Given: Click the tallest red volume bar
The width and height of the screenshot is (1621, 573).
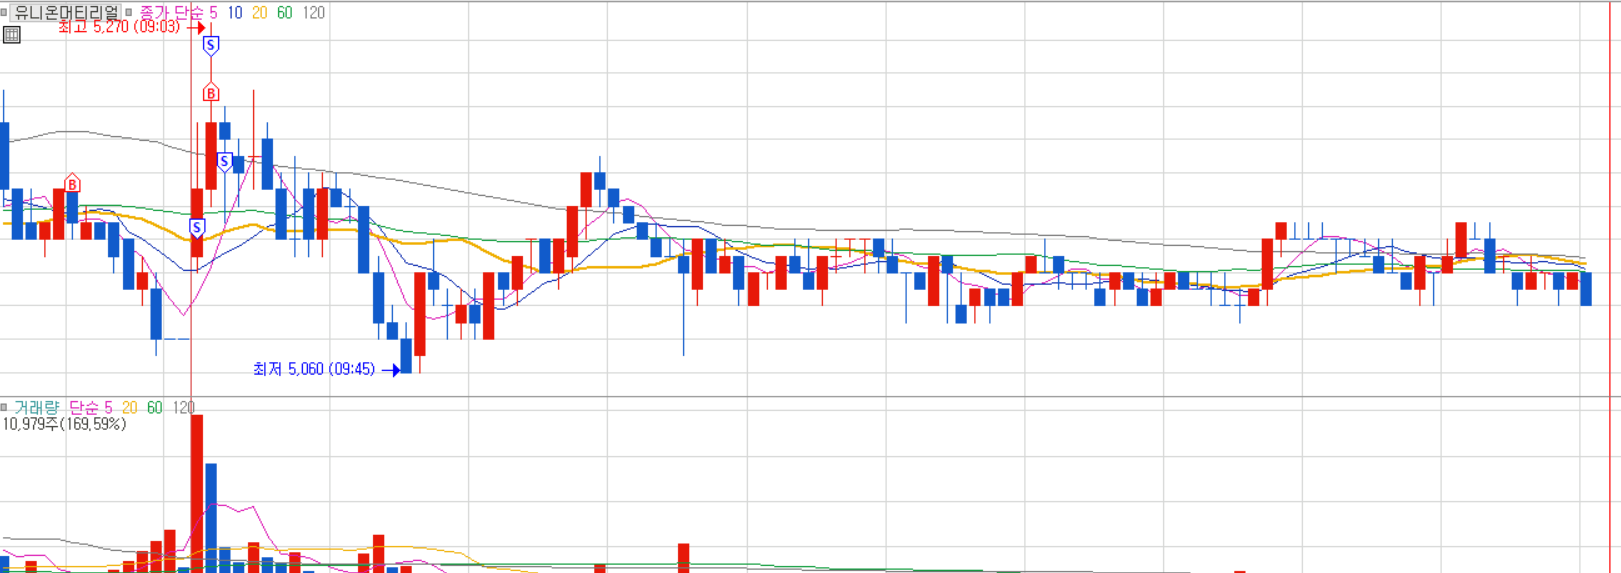Looking at the screenshot, I should 197,494.
